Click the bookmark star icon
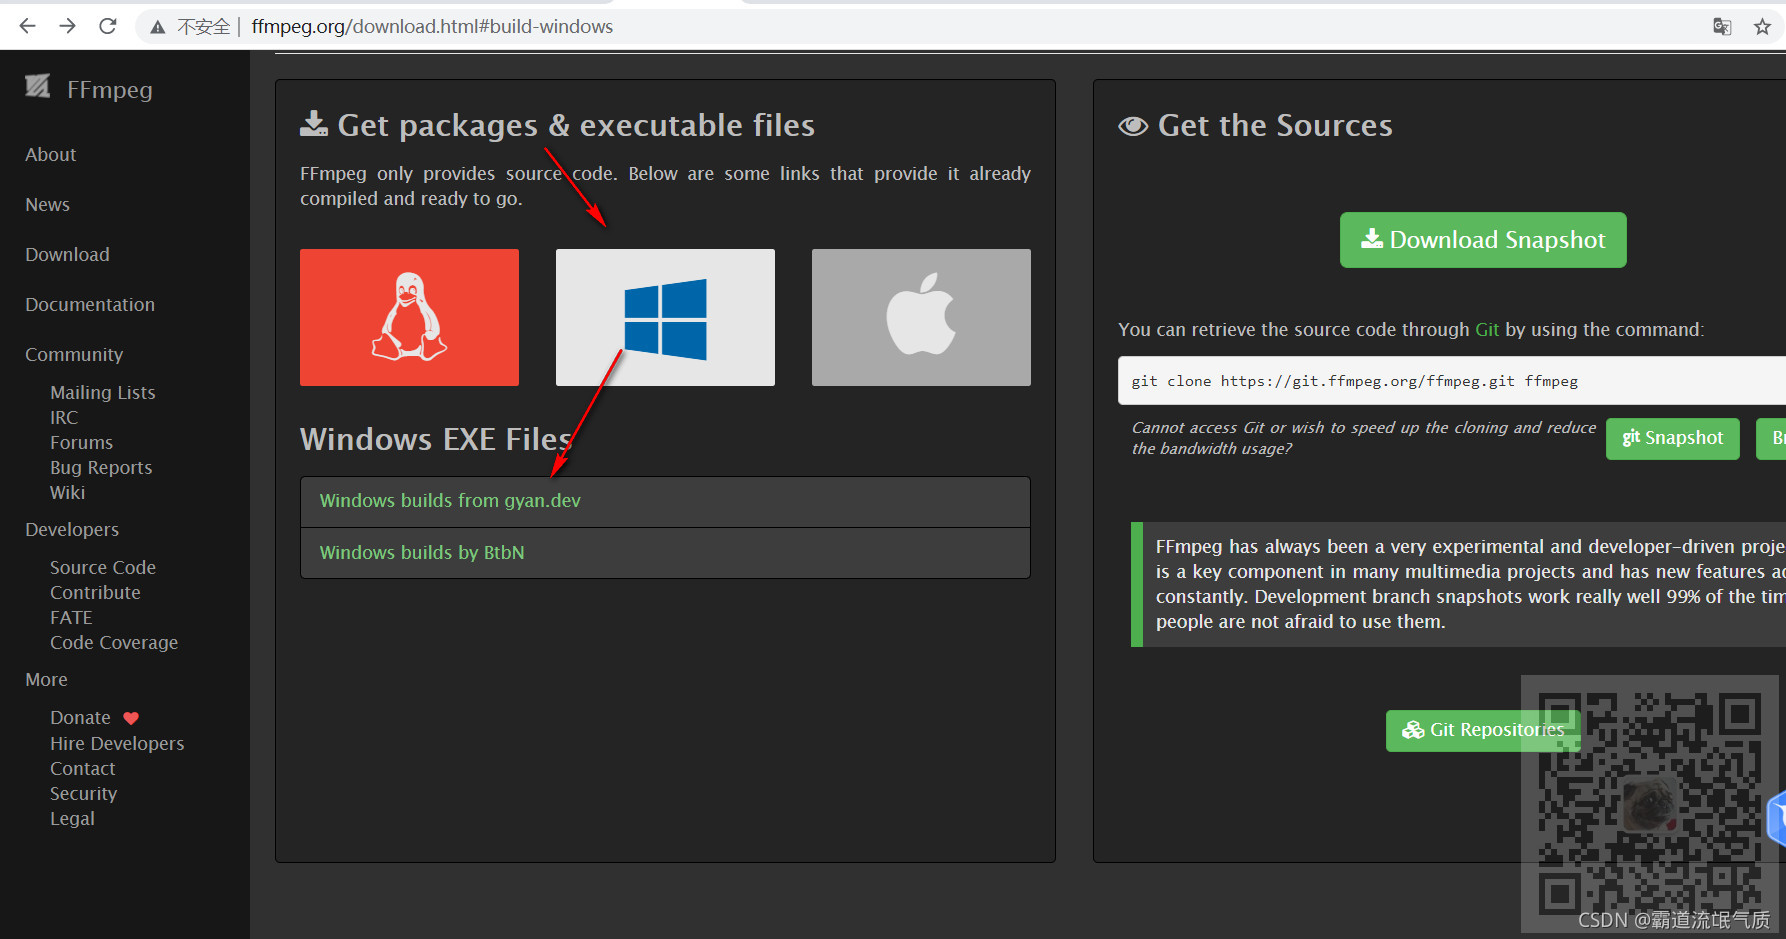This screenshot has width=1786, height=939. [1762, 26]
